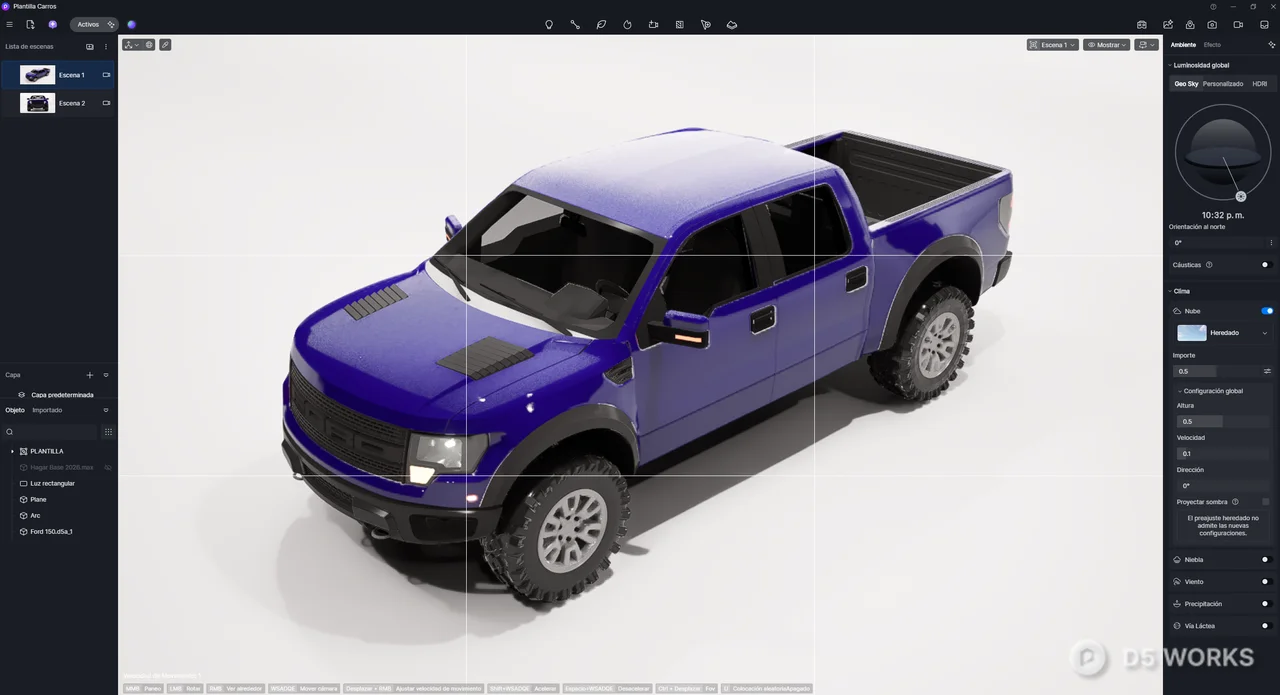Image resolution: width=1280 pixels, height=695 pixels.
Task: Open the VR headset mode icon
Action: (x=1142, y=24)
